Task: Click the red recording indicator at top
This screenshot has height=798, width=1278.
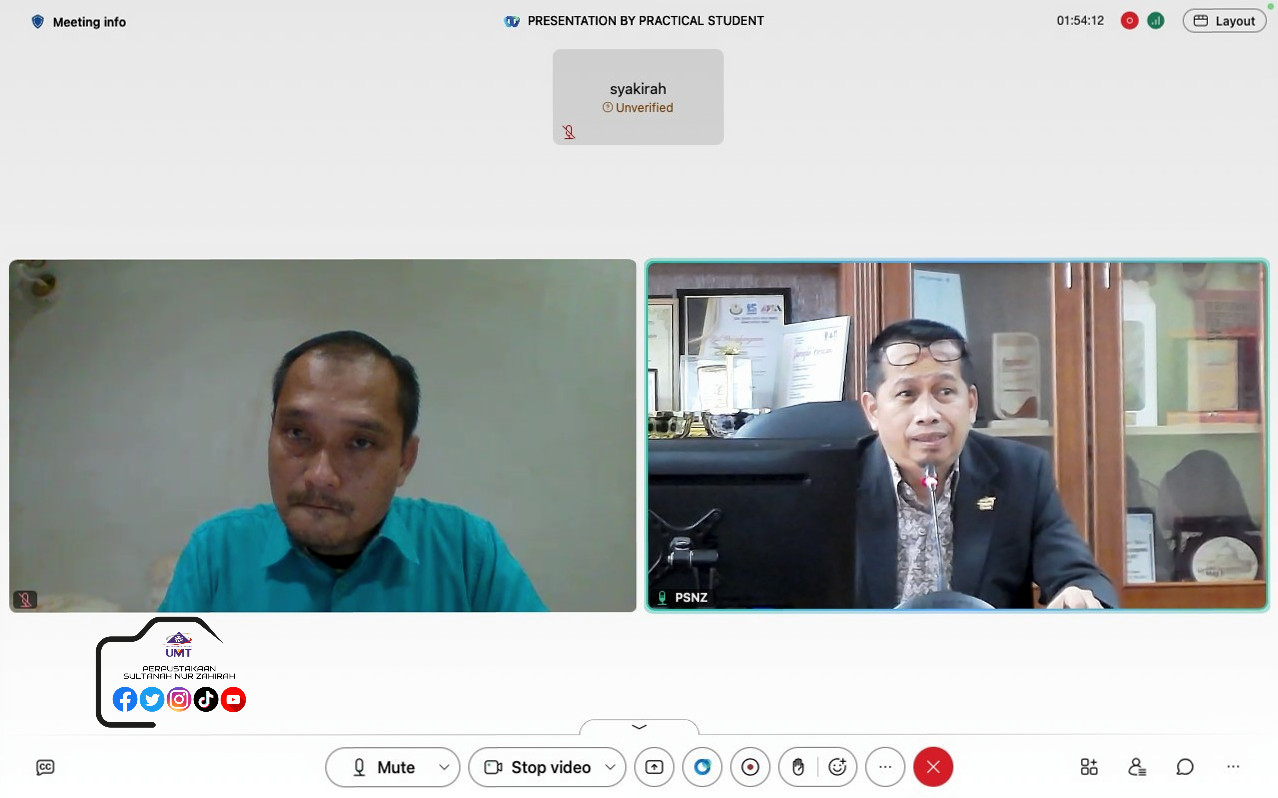Action: pos(1129,21)
